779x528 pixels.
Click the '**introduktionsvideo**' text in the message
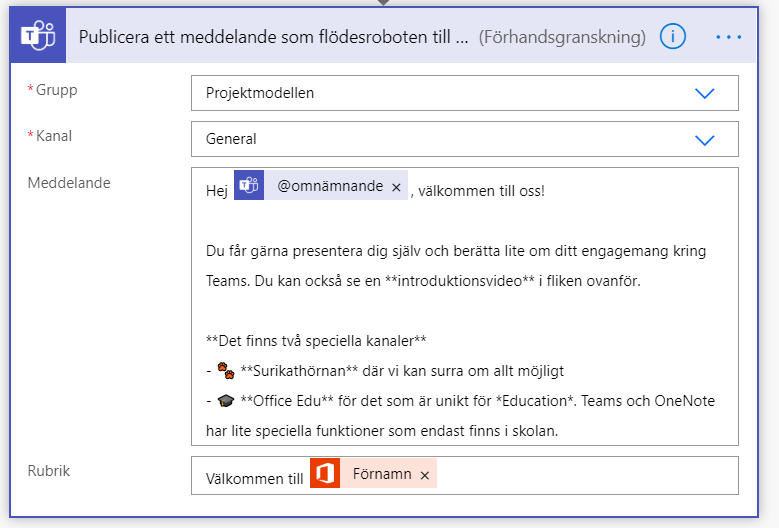point(460,281)
